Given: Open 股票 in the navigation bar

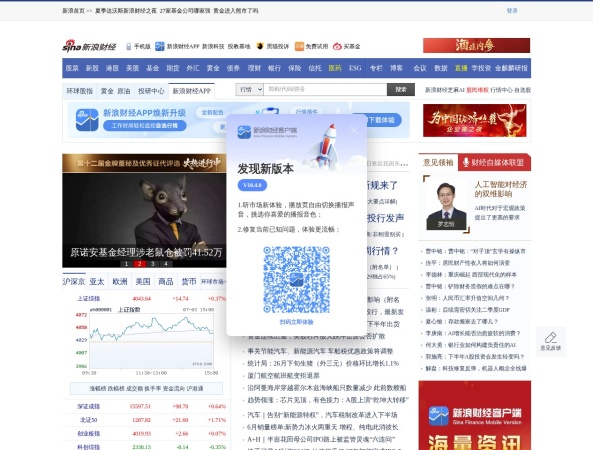Looking at the screenshot, I should click(72, 68).
